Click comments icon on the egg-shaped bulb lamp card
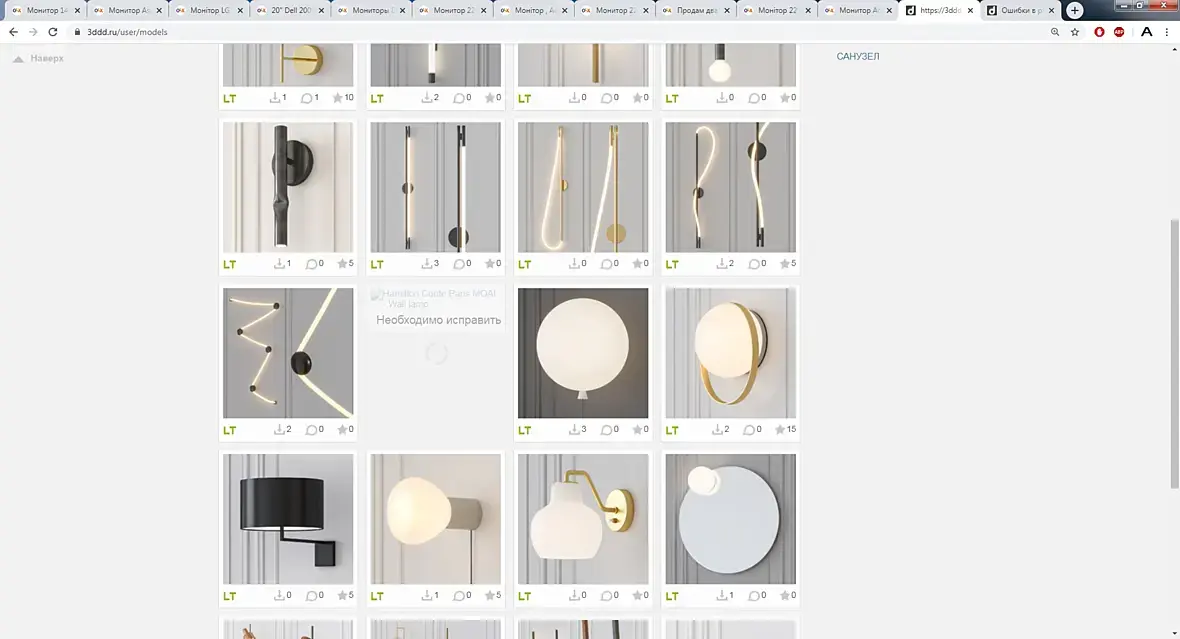 point(458,595)
